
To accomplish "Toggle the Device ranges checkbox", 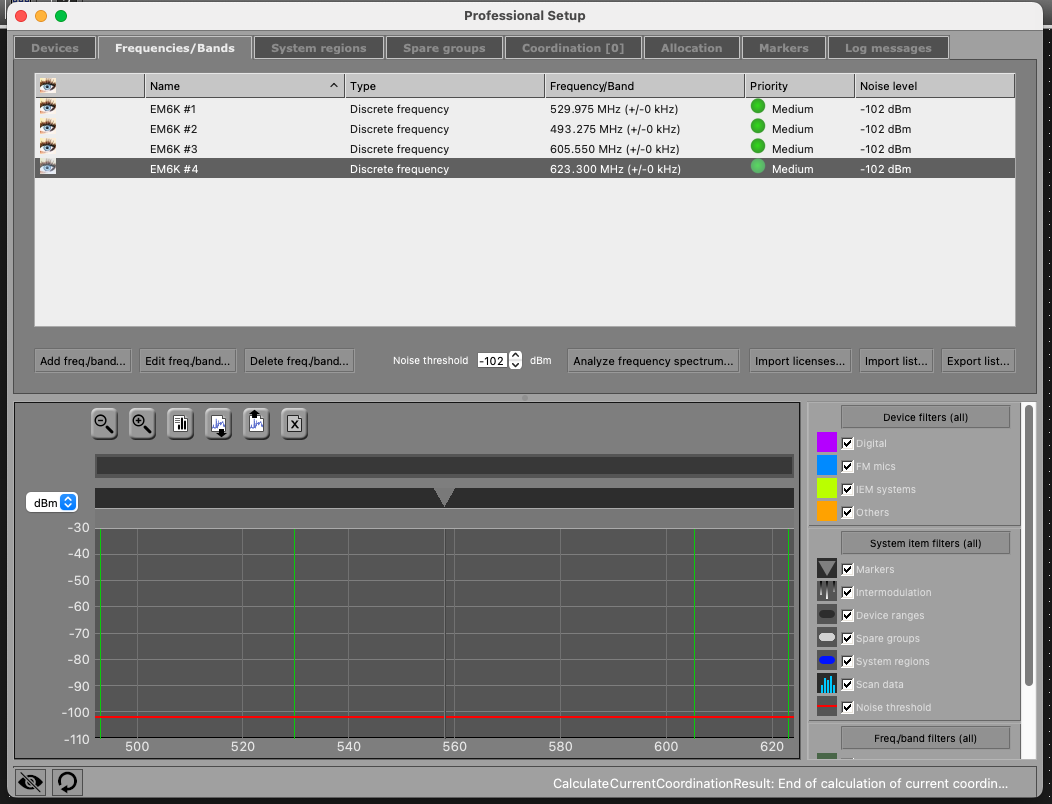I will [847, 615].
